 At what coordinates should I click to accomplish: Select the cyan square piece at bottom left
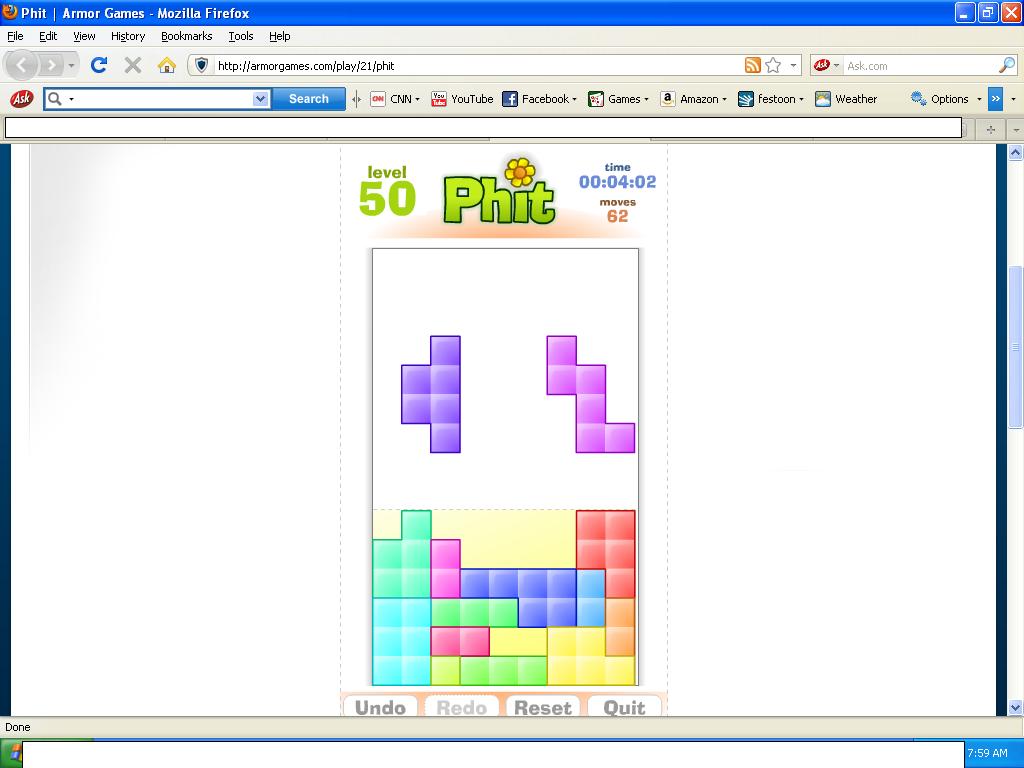point(402,641)
